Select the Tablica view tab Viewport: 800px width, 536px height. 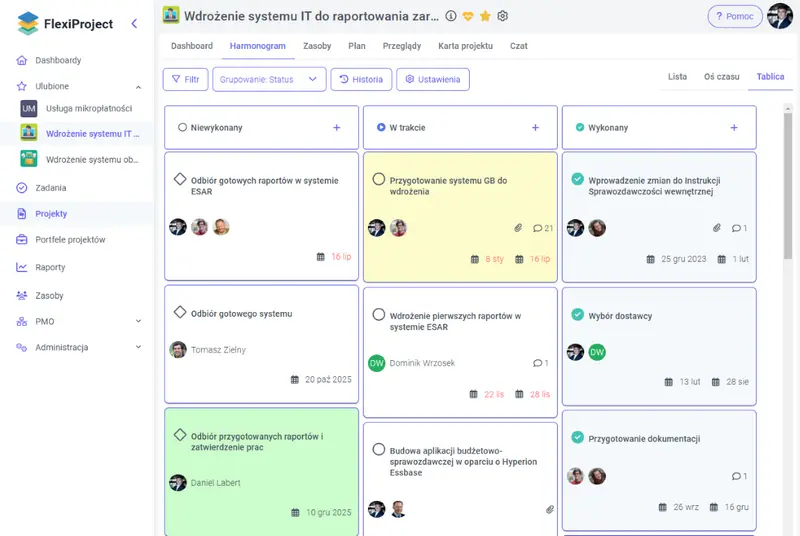pos(770,76)
